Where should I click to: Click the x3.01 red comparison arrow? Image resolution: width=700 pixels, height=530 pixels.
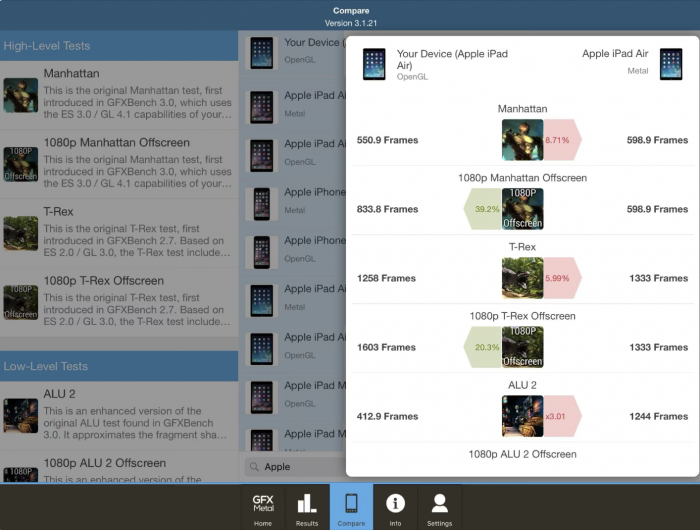(561, 416)
